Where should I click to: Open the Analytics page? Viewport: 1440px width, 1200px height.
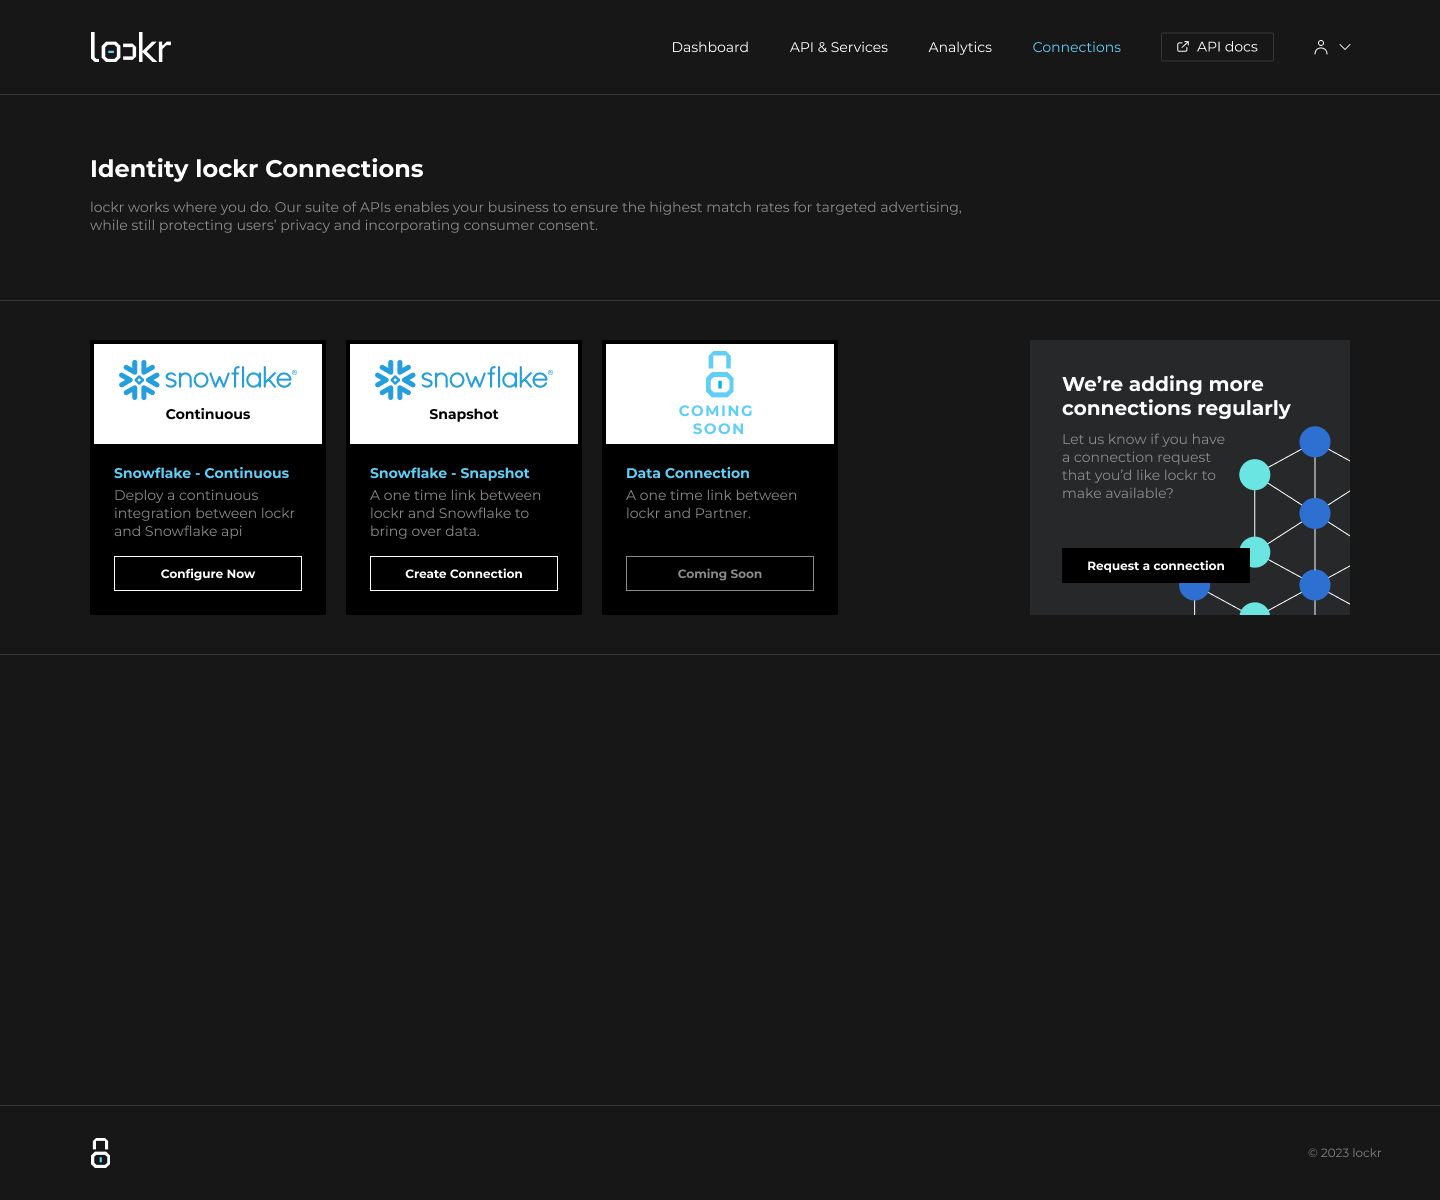(959, 47)
